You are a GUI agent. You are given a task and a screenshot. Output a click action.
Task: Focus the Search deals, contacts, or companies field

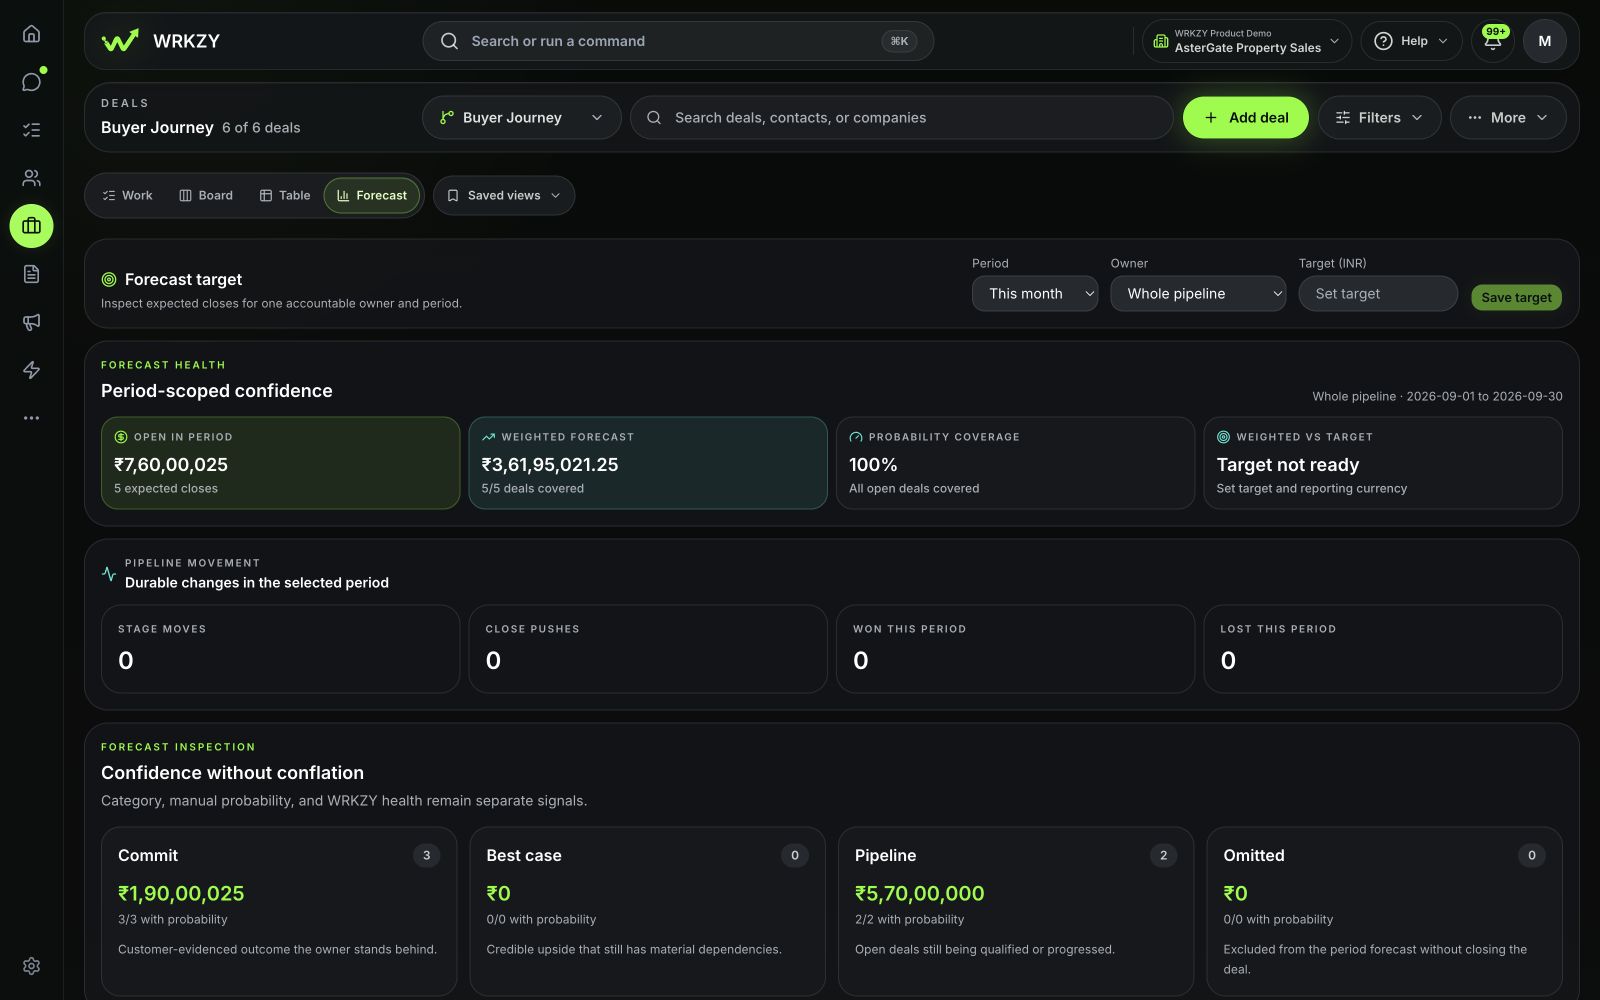902,118
